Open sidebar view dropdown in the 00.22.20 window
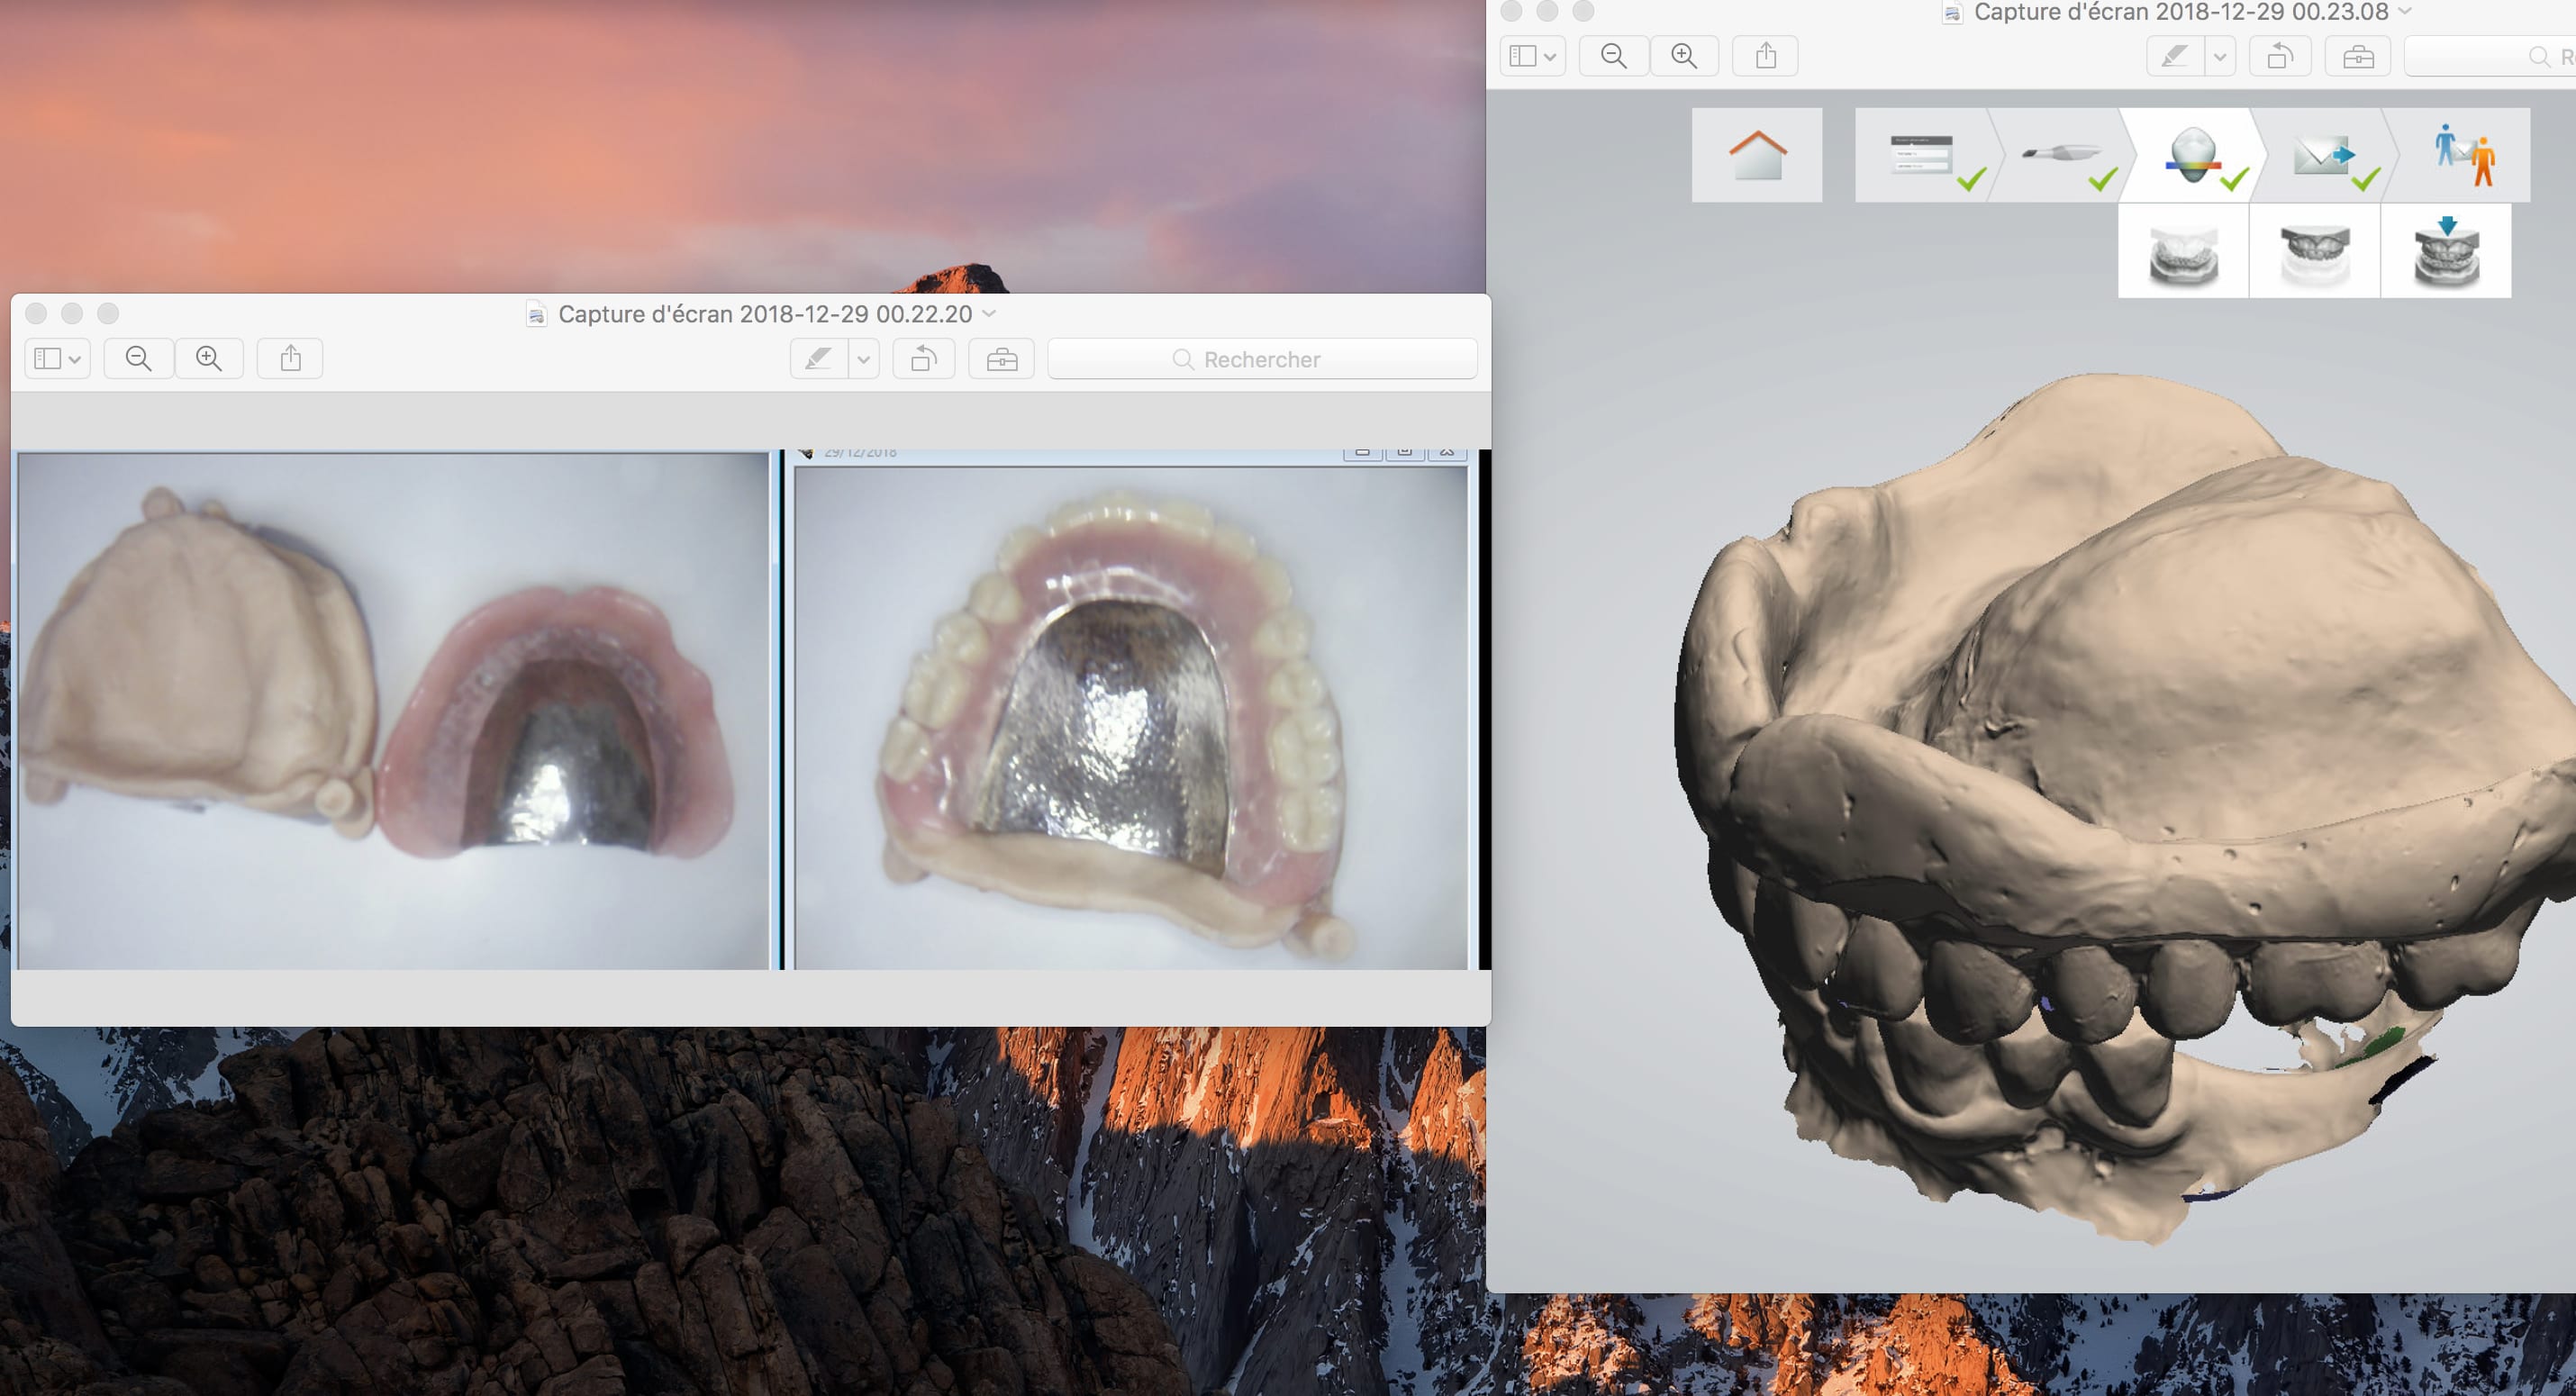The height and width of the screenshot is (1396, 2576). (x=57, y=359)
